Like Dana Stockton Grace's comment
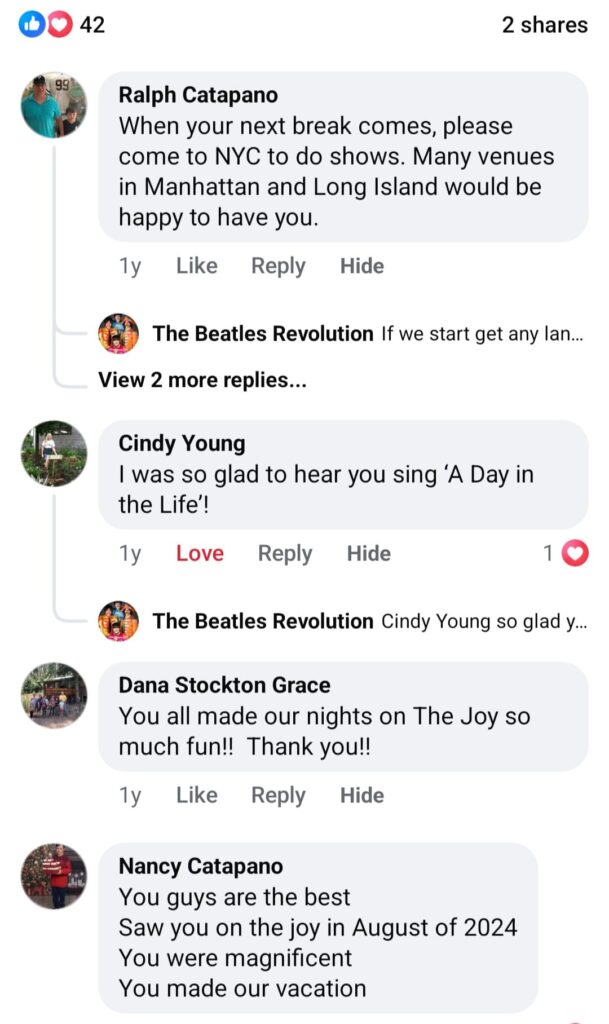 point(196,796)
